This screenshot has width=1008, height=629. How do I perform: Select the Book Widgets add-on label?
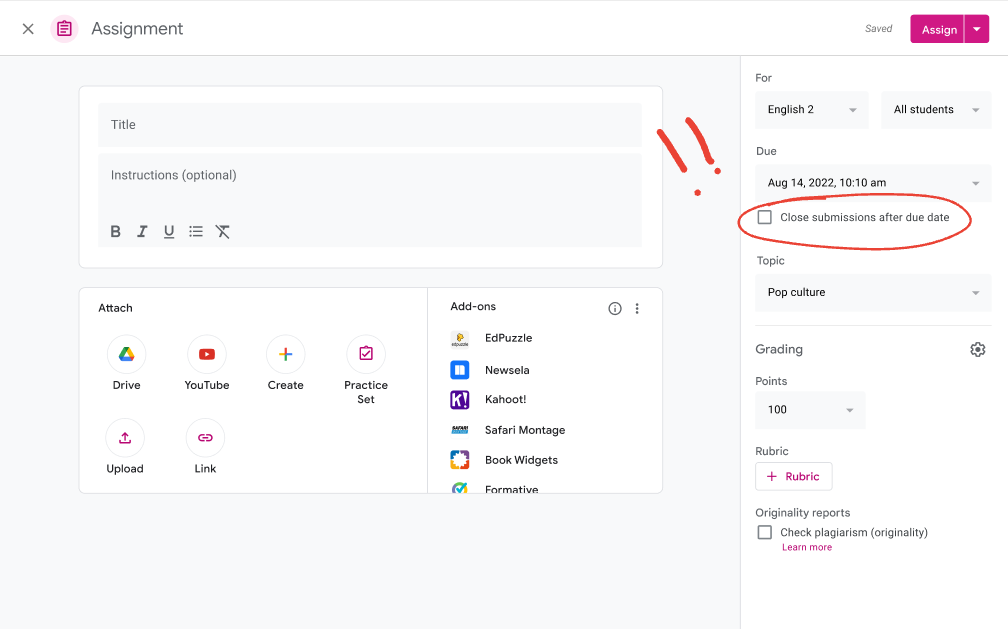(x=521, y=460)
